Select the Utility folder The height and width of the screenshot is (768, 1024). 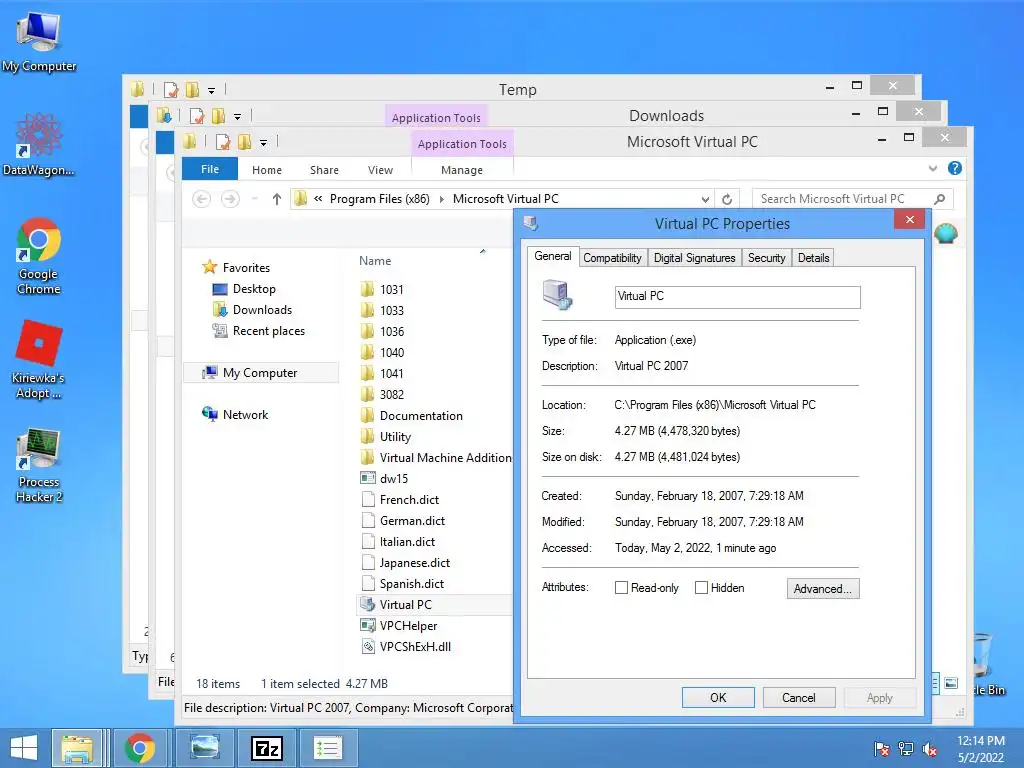(x=395, y=437)
